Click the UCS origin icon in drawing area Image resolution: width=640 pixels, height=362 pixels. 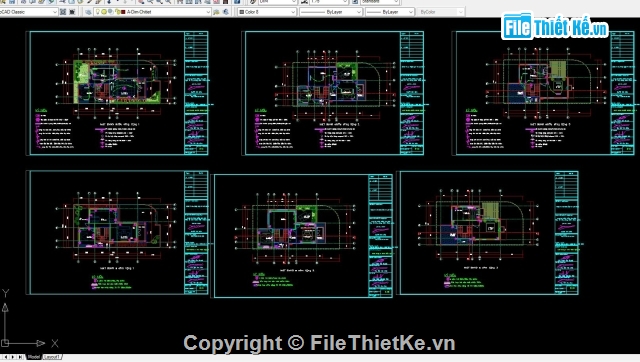click(5, 343)
